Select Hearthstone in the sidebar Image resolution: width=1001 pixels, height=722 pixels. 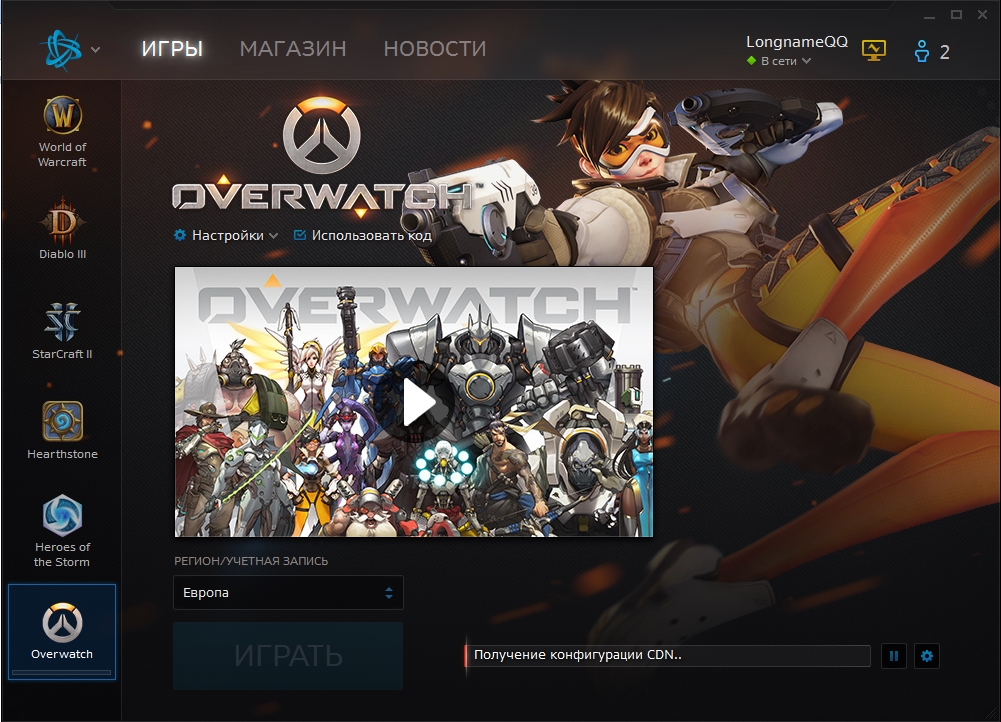click(x=62, y=430)
